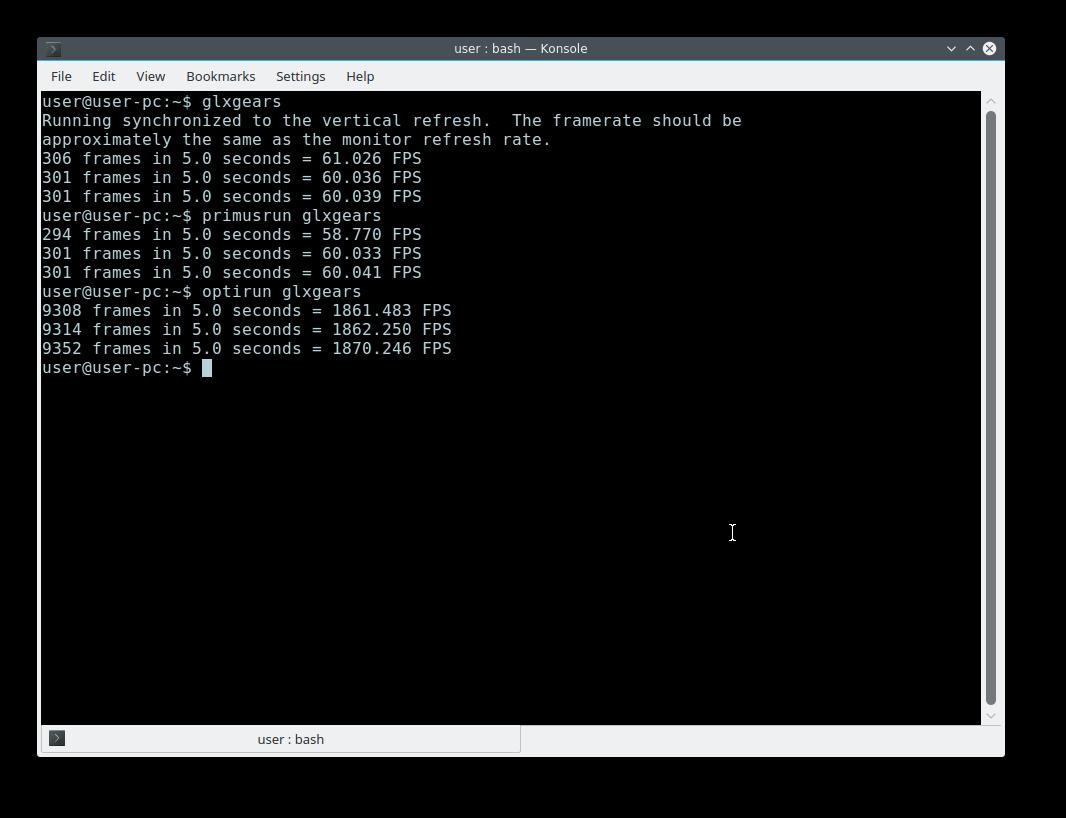Close the Konsole window
Viewport: 1066px width, 818px height.
click(989, 48)
